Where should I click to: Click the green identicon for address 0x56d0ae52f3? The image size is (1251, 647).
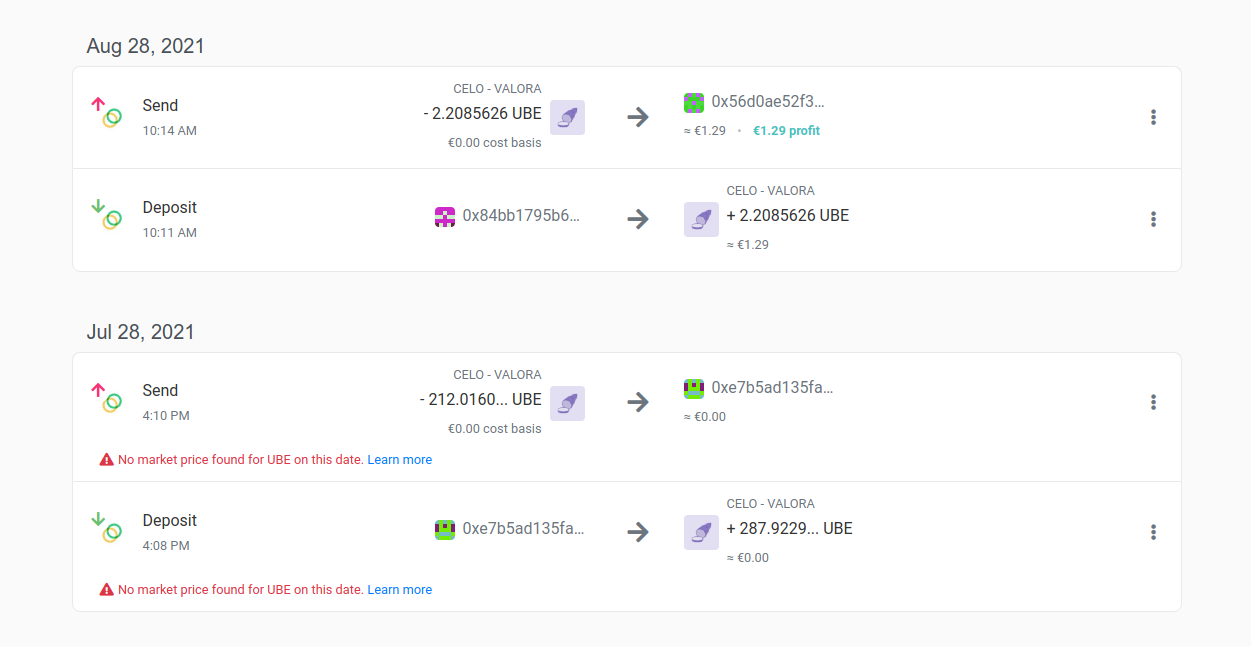point(694,102)
